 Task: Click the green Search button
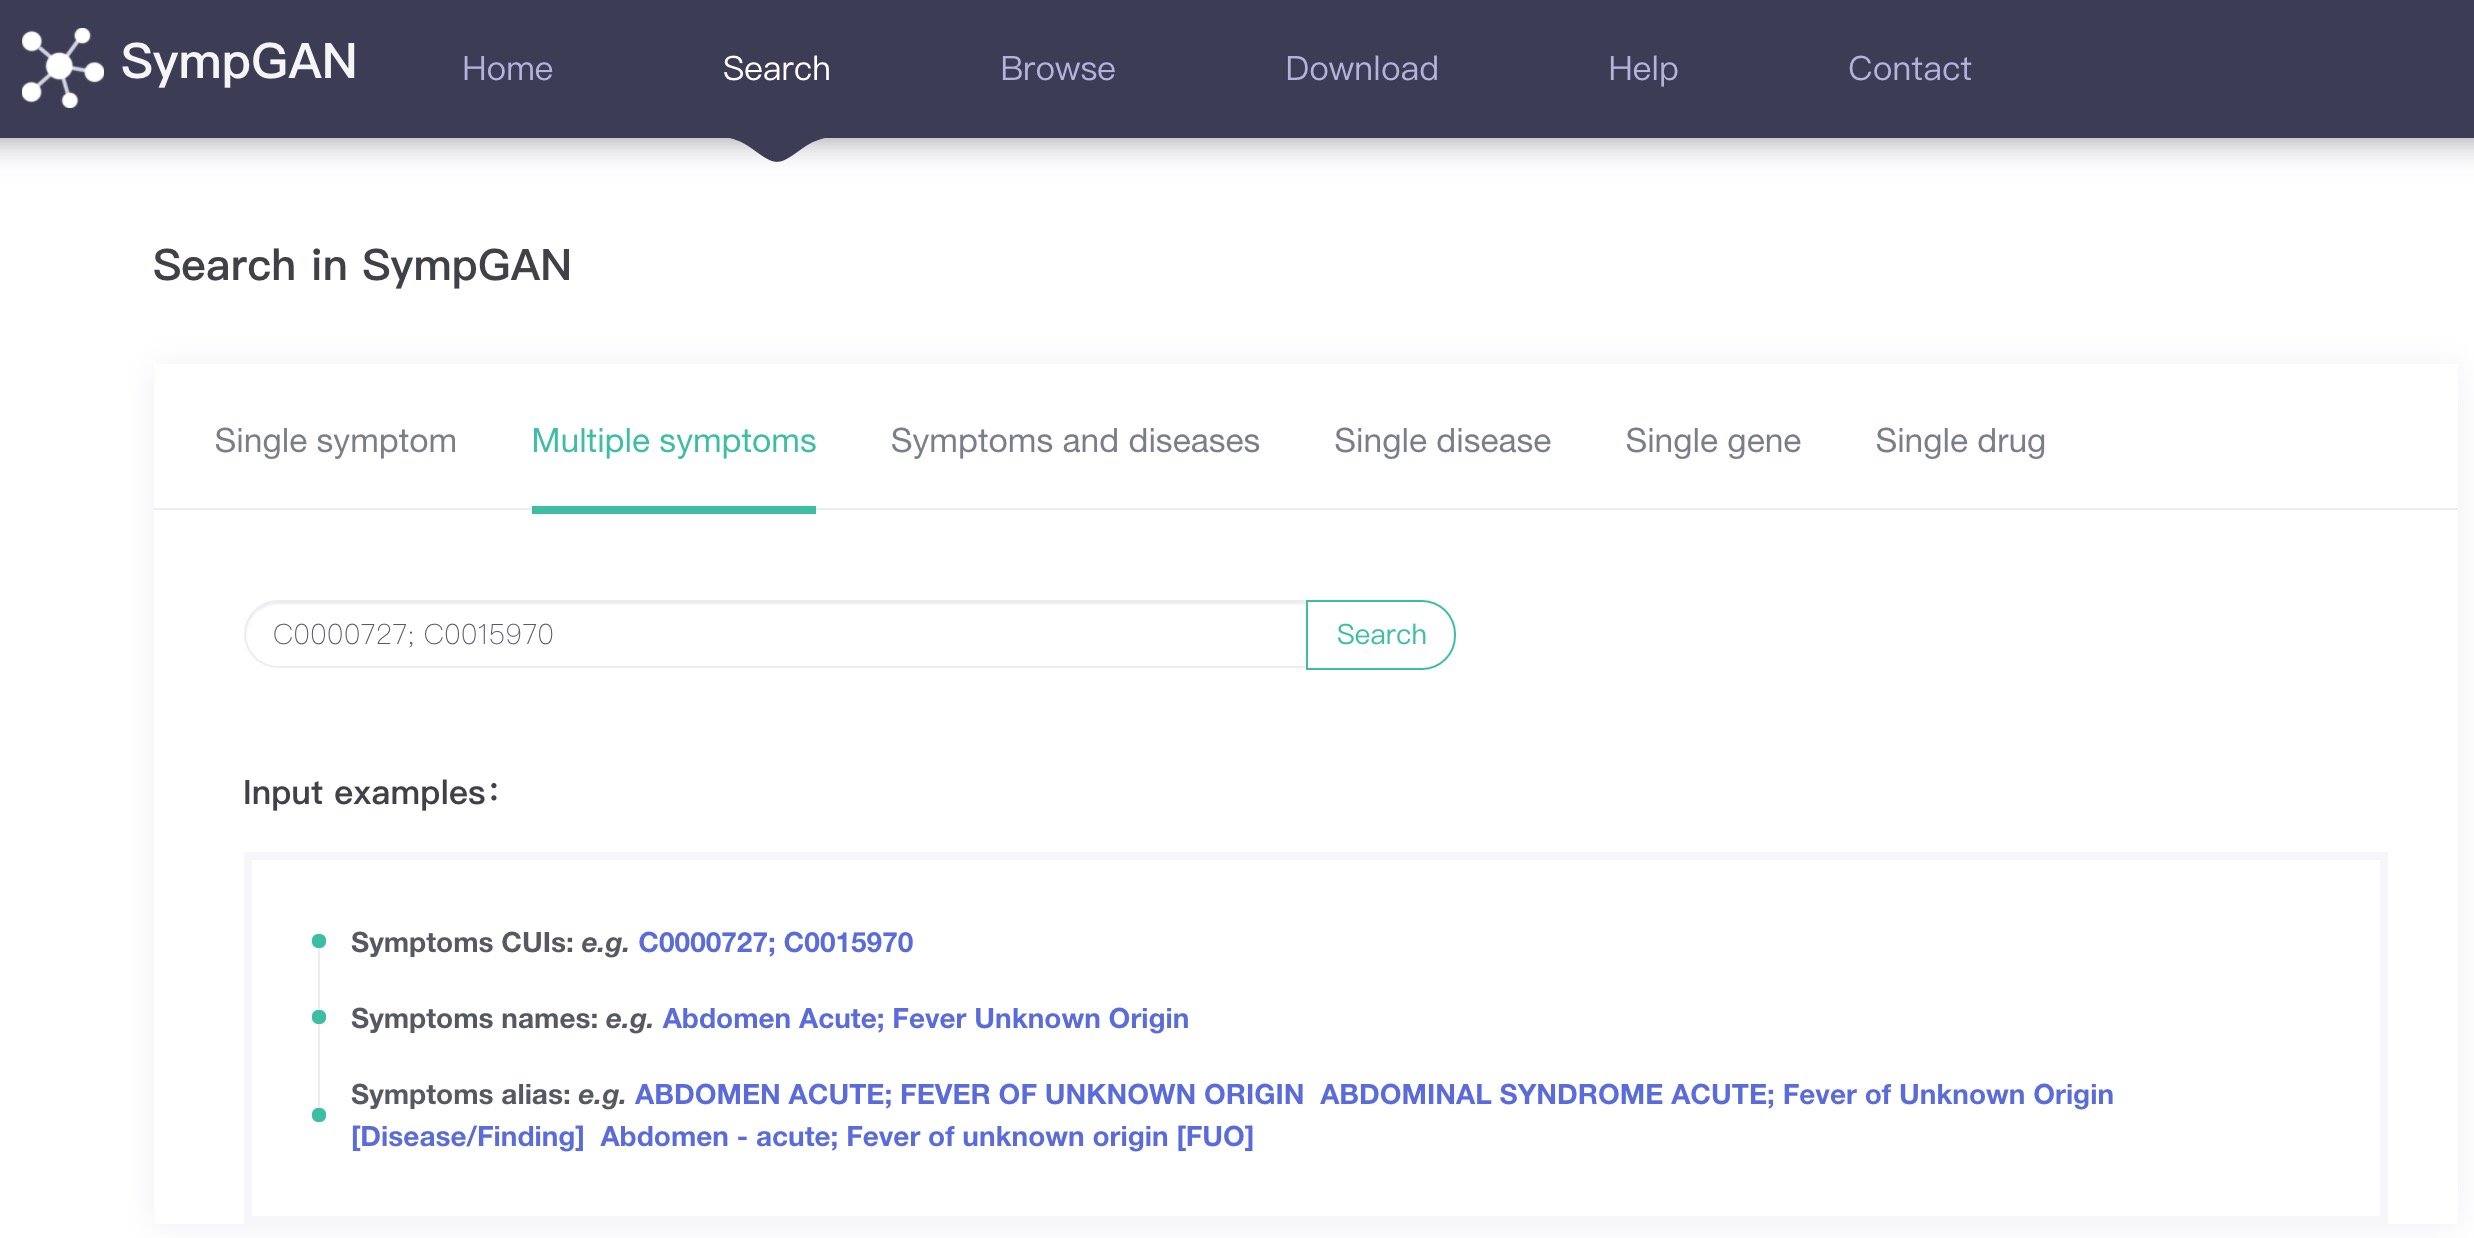click(1380, 634)
